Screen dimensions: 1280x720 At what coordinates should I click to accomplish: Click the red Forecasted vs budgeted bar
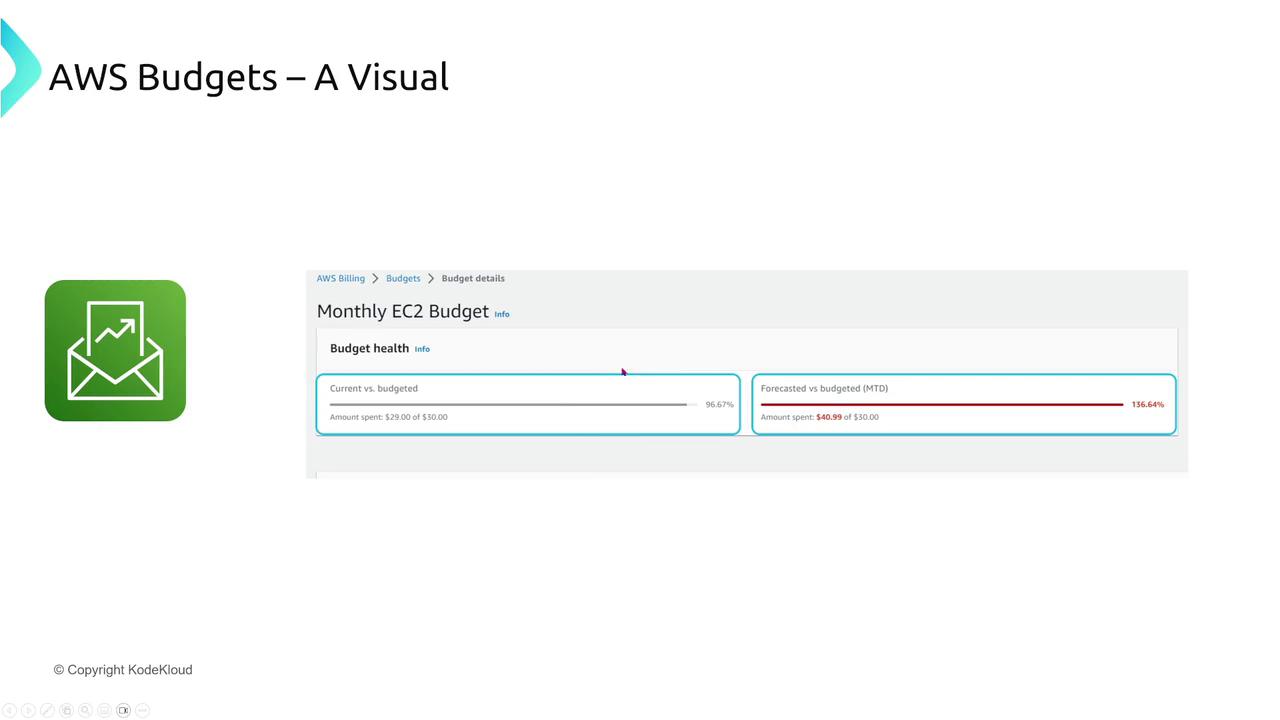[941, 404]
